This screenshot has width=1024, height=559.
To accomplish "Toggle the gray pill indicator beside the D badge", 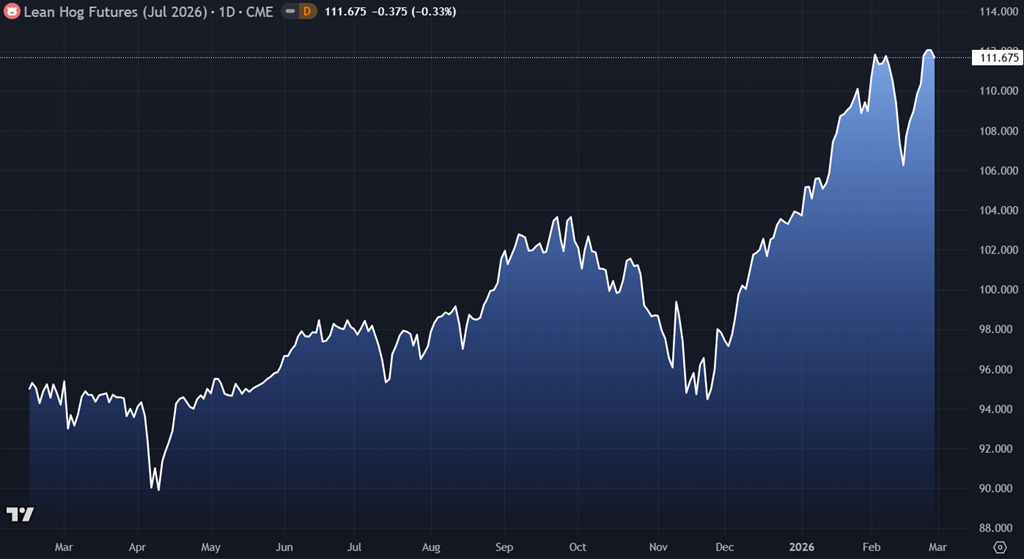I will pos(289,11).
